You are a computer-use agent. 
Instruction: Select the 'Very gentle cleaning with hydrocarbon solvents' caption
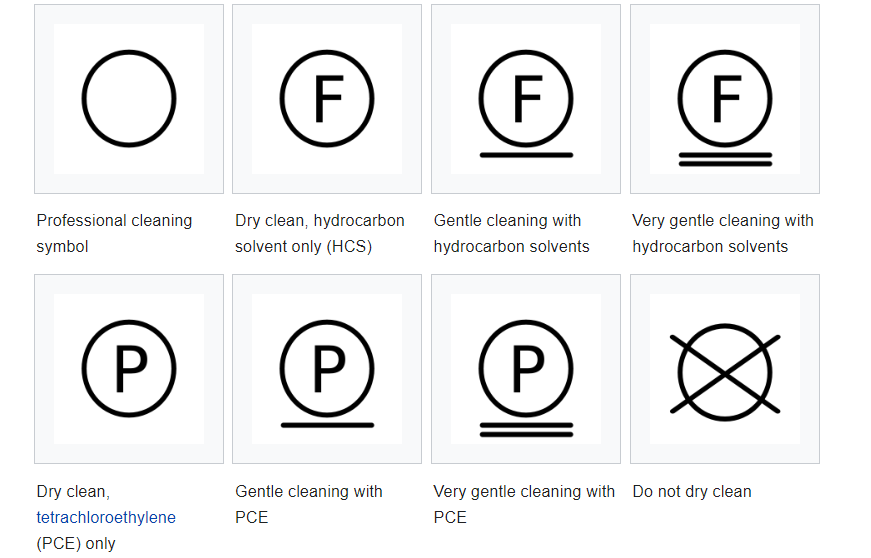coord(723,233)
